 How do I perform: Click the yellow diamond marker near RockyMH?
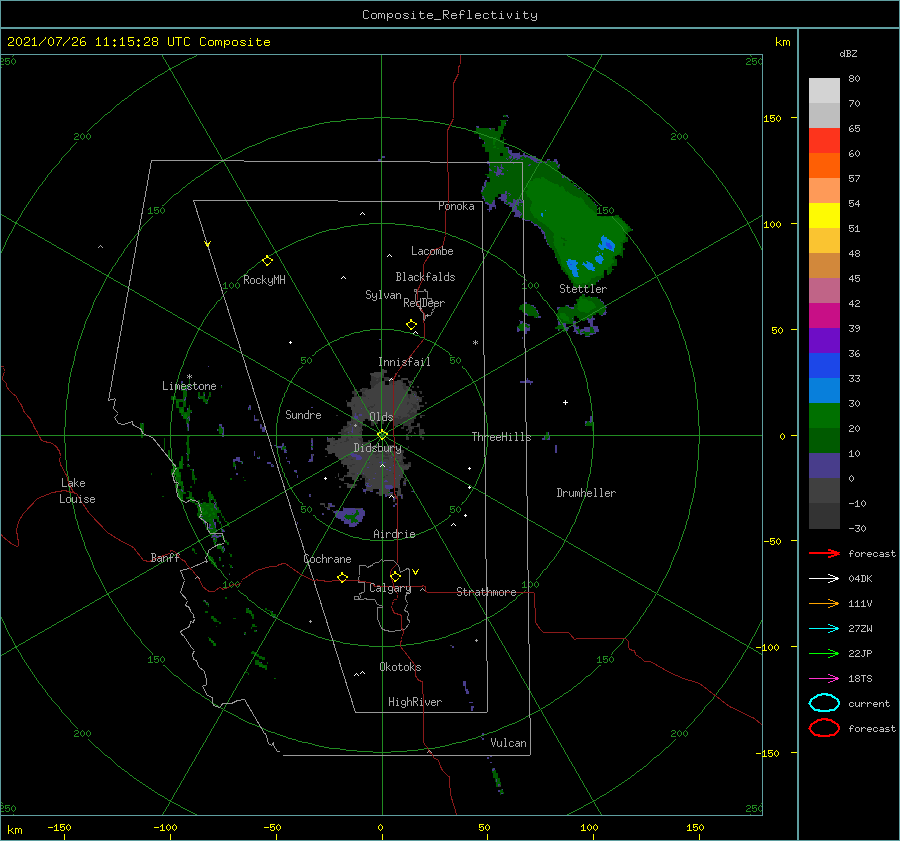pyautogui.click(x=267, y=261)
